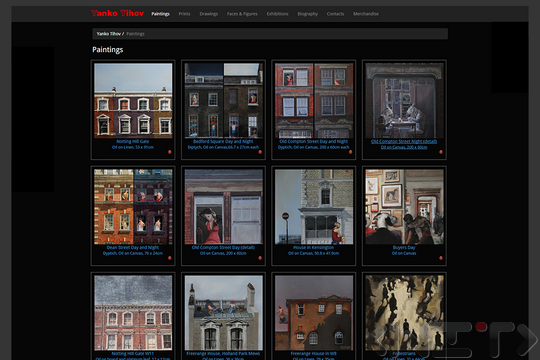Click the Dean Street Day and Night title
Image resolution: width=540 pixels, height=360 pixels.
(x=133, y=247)
